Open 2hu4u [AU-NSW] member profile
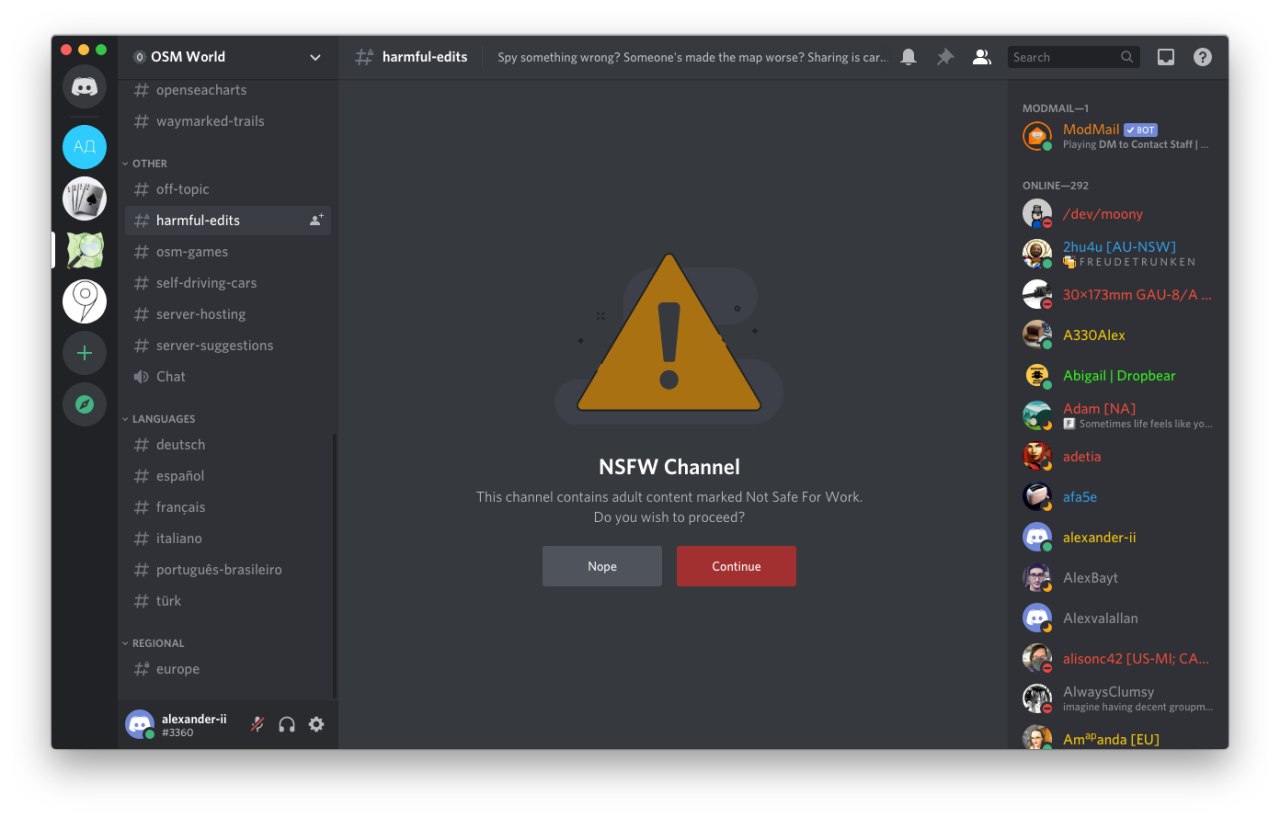 coord(1118,254)
